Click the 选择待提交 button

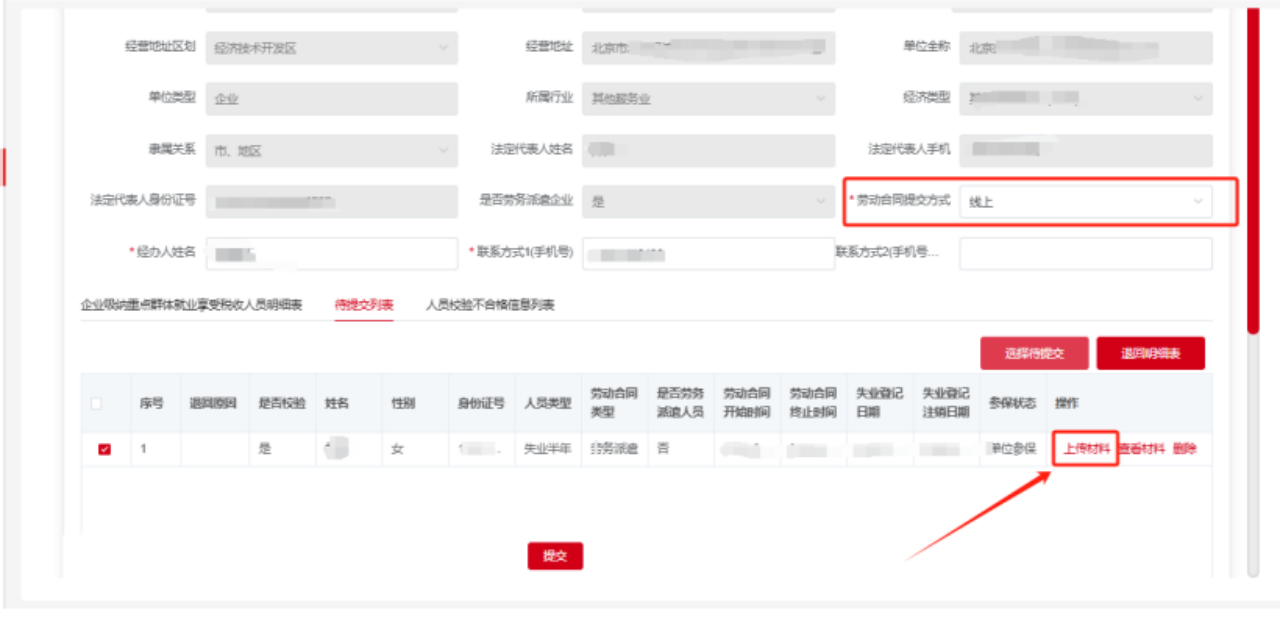click(x=1032, y=352)
